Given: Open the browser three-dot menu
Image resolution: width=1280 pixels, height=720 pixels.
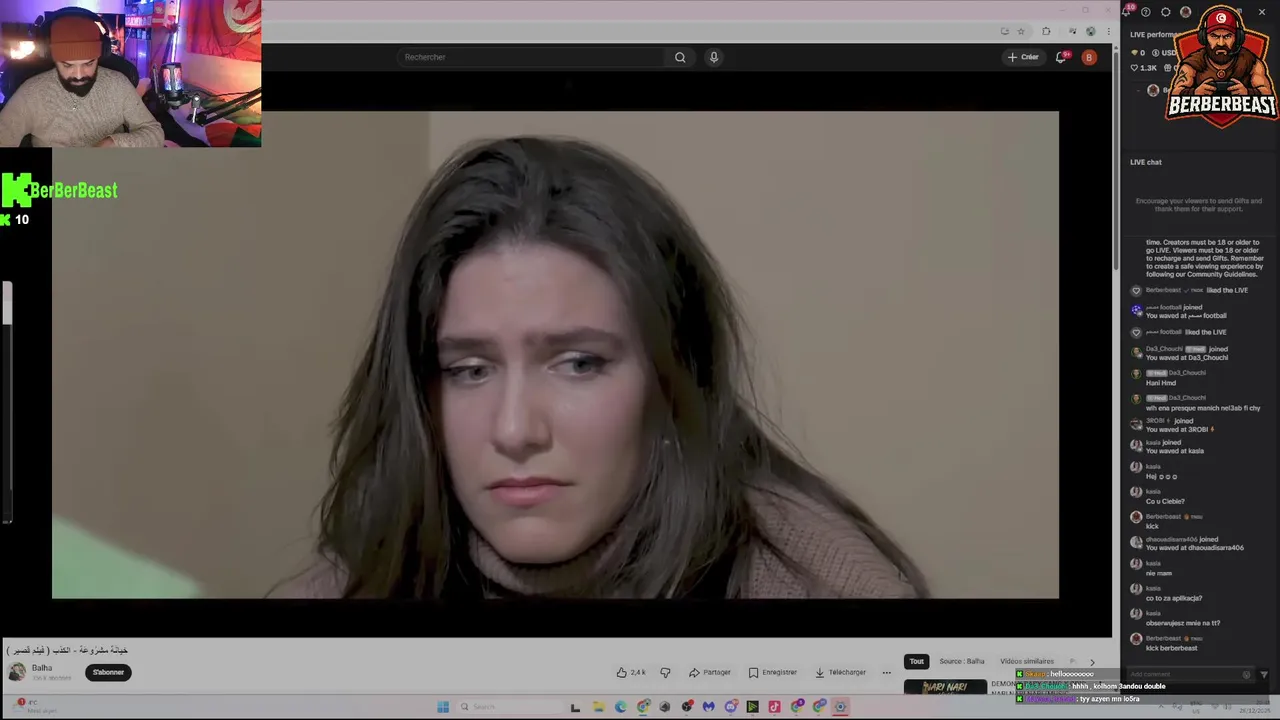Looking at the screenshot, I should pyautogui.click(x=1108, y=31).
